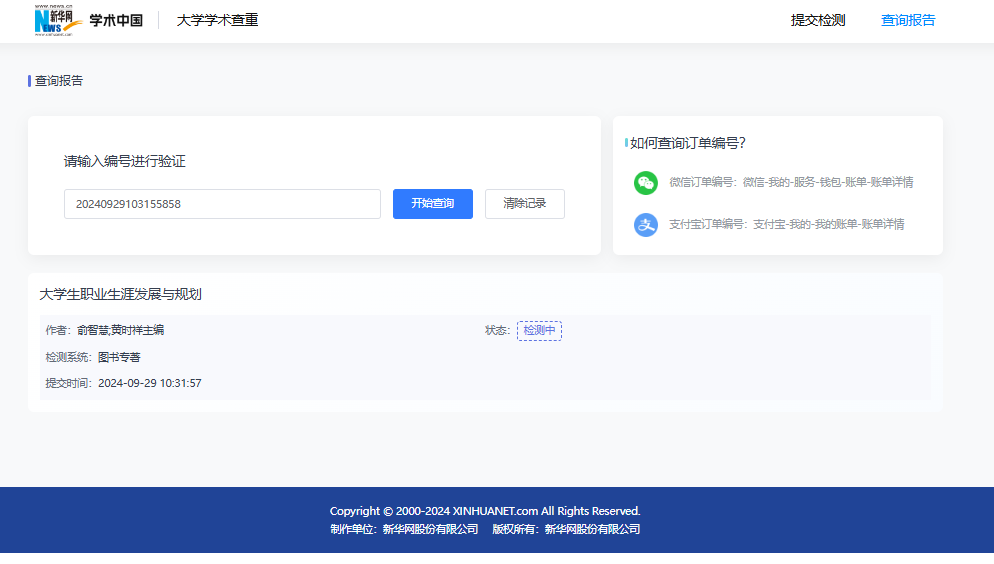Click the 检测中 status tag
The height and width of the screenshot is (564, 994).
click(539, 330)
